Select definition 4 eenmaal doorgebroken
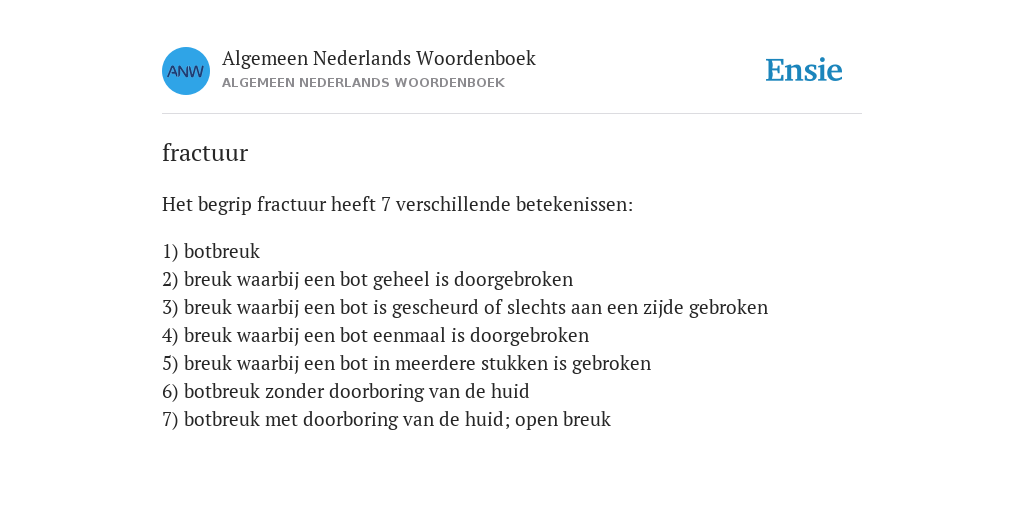This screenshot has width=1024, height=512. pyautogui.click(x=376, y=336)
